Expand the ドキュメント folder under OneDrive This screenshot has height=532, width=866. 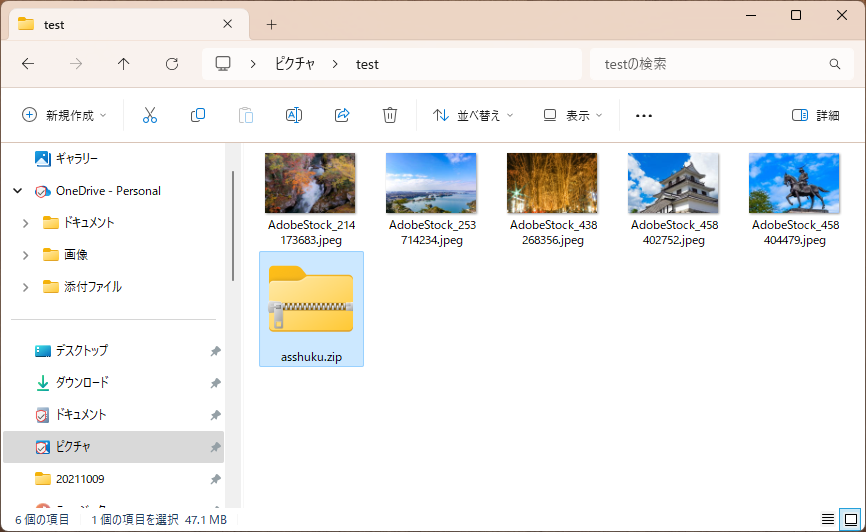(25, 223)
